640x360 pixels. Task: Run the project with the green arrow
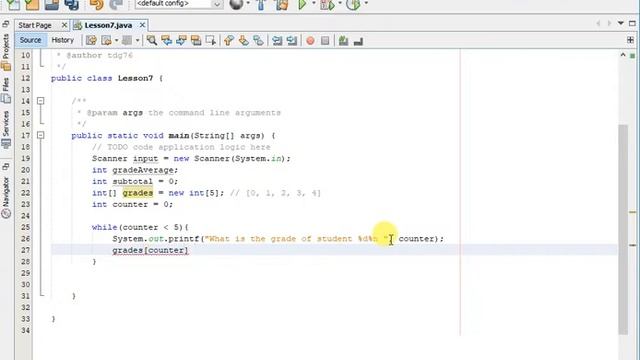[302, 4]
